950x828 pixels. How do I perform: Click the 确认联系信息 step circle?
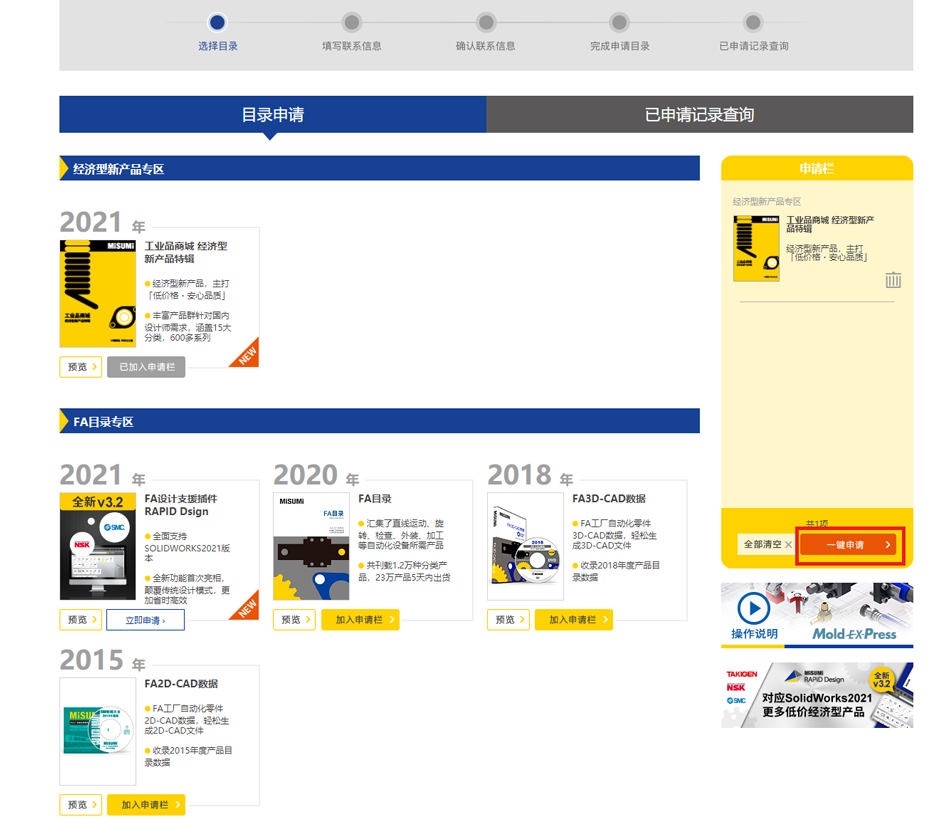click(486, 22)
